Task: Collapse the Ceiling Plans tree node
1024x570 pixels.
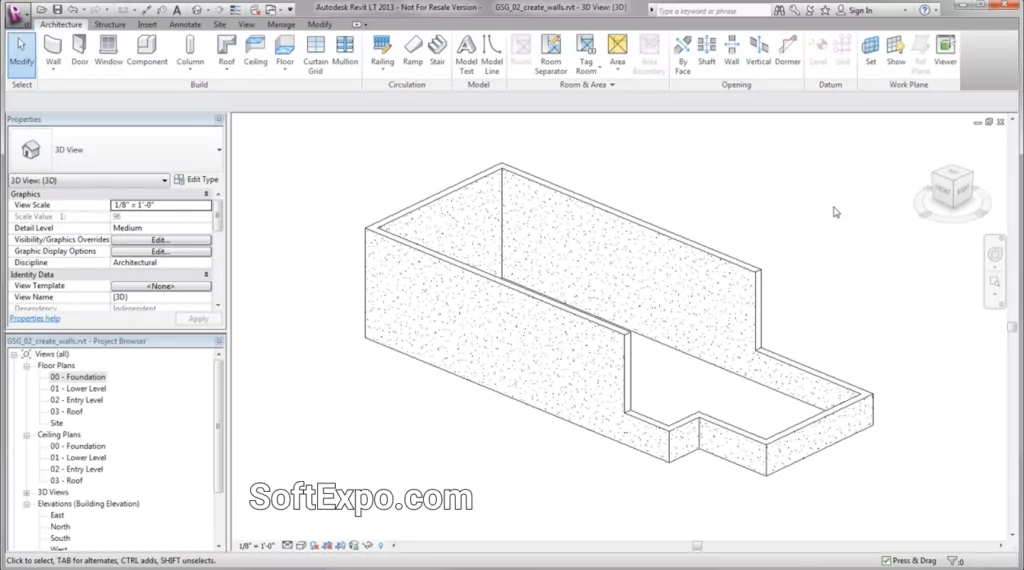Action: [27, 435]
